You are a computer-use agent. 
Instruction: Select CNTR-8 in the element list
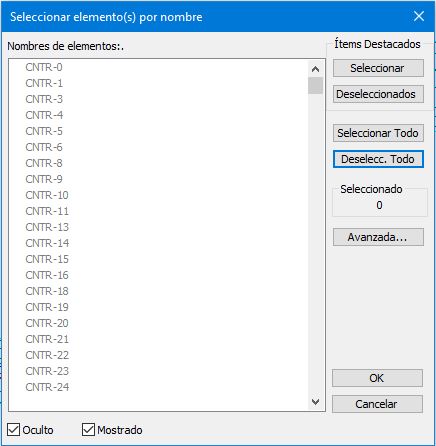click(44, 163)
